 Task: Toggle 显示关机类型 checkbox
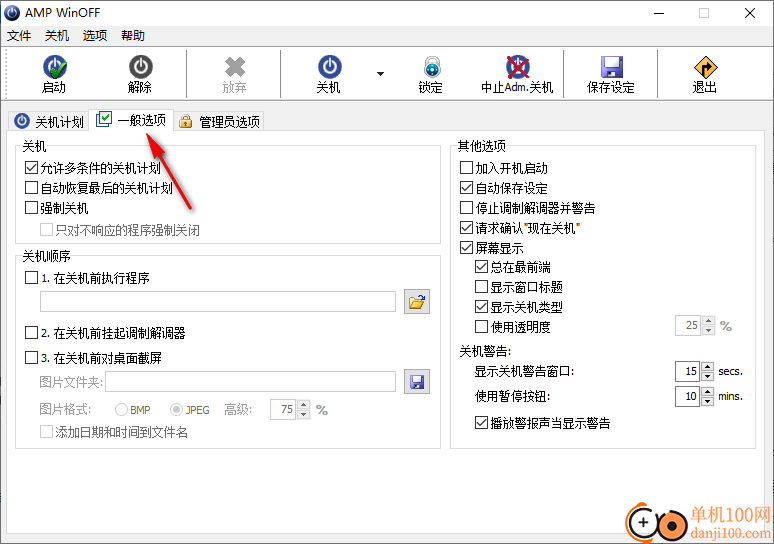(x=481, y=307)
